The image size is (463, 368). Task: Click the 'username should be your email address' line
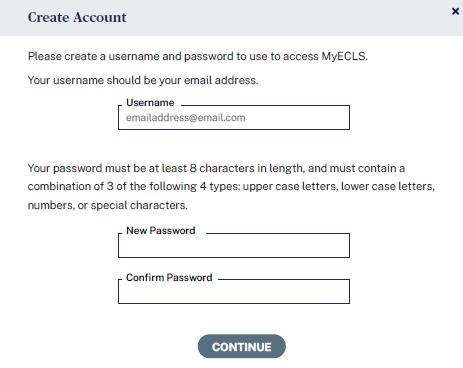point(143,80)
